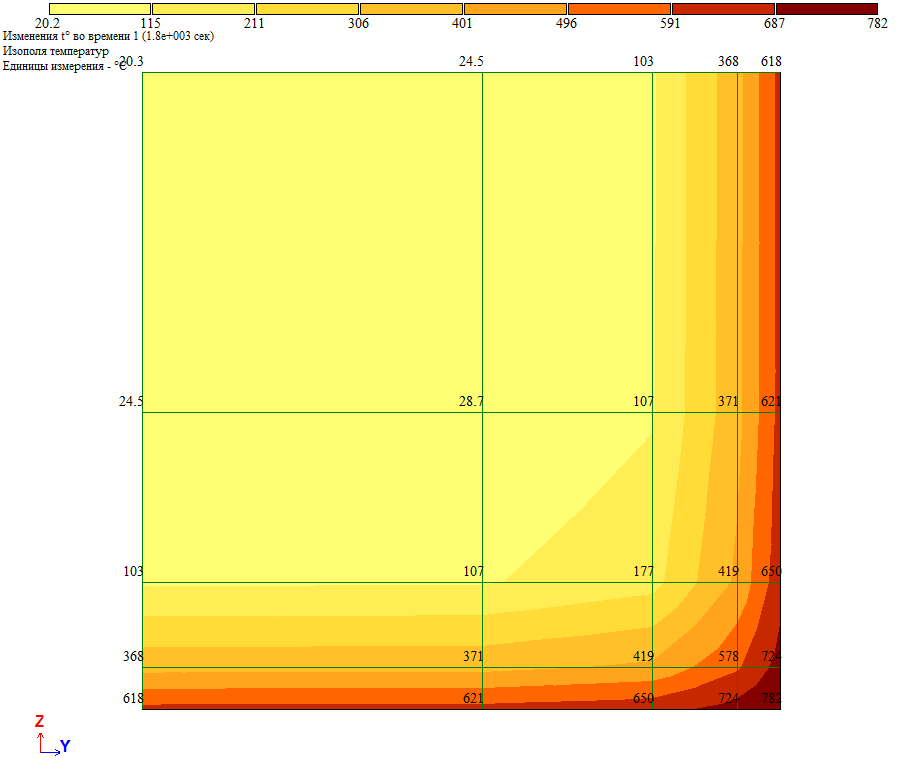902x769 pixels.
Task: Select the lightest yellow legend swatch 20.2–115
Action: point(100,8)
